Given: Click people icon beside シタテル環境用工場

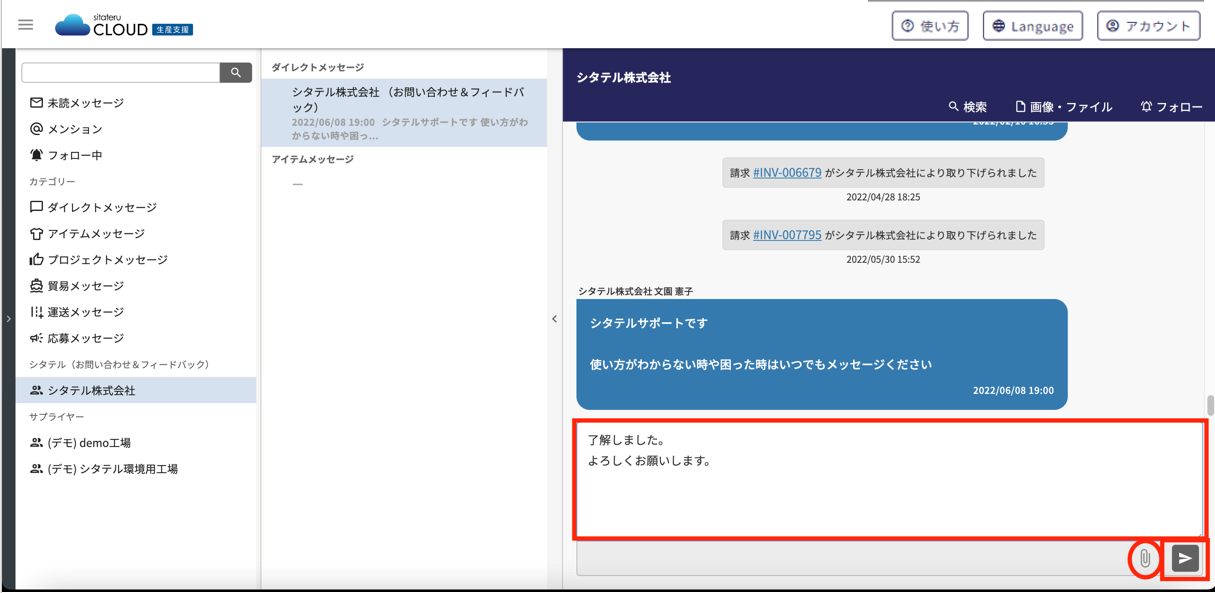Looking at the screenshot, I should pyautogui.click(x=36, y=468).
